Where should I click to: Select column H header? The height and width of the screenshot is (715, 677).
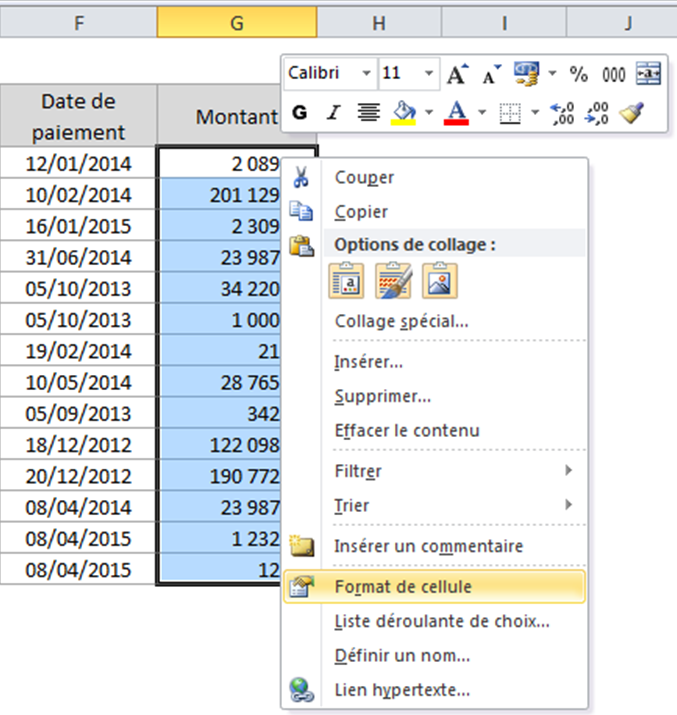[x=379, y=22]
